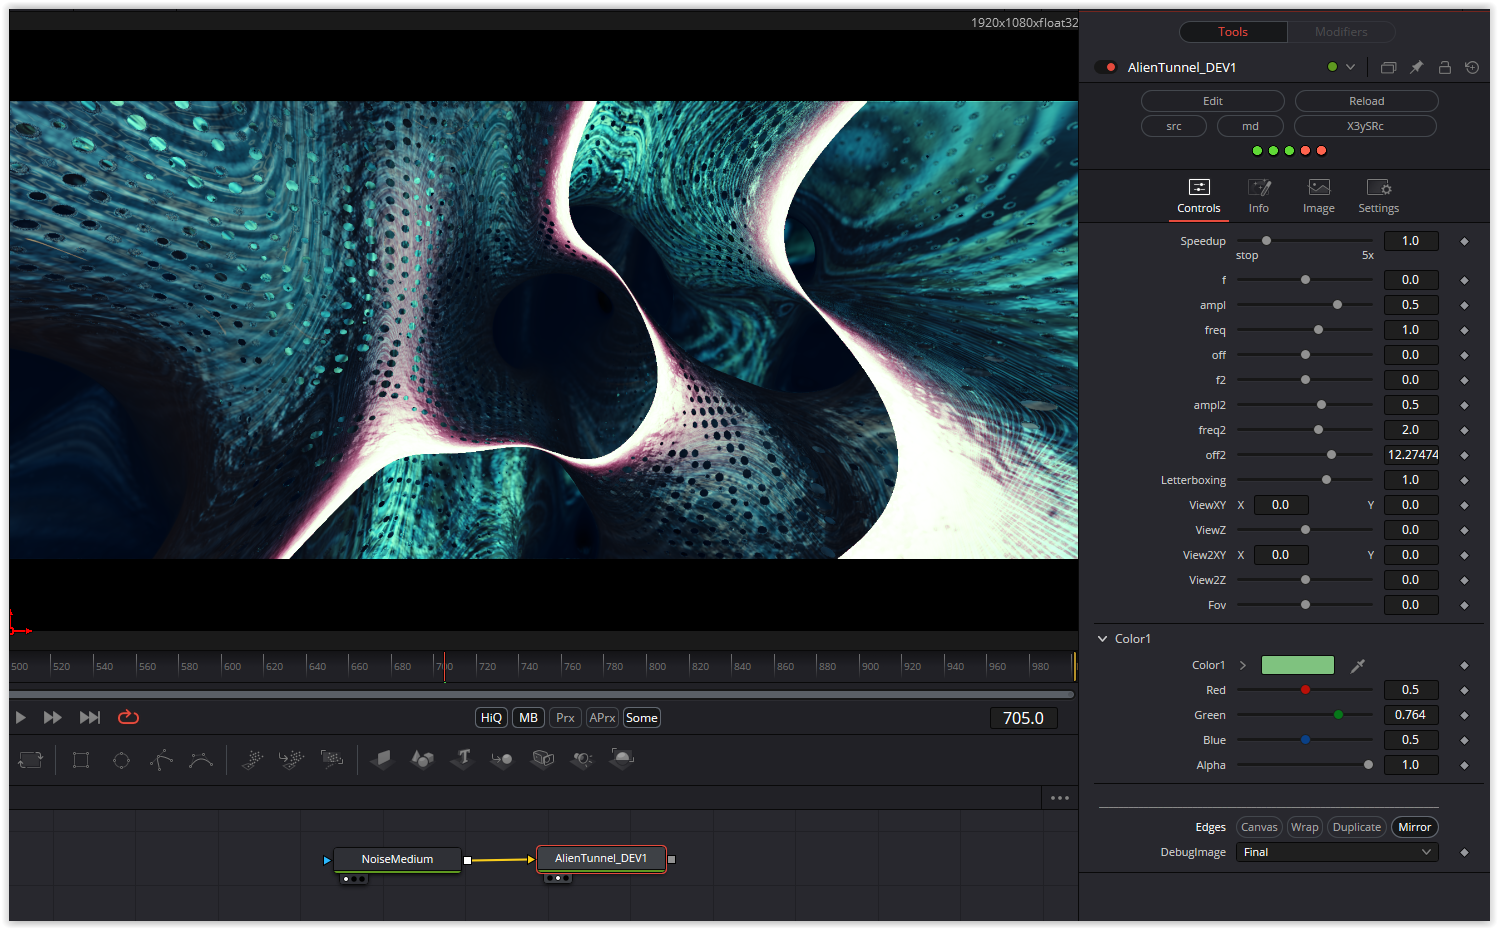Open the Color1 green color swatch
Screen dimensions: 1498x929
pos(1297,665)
